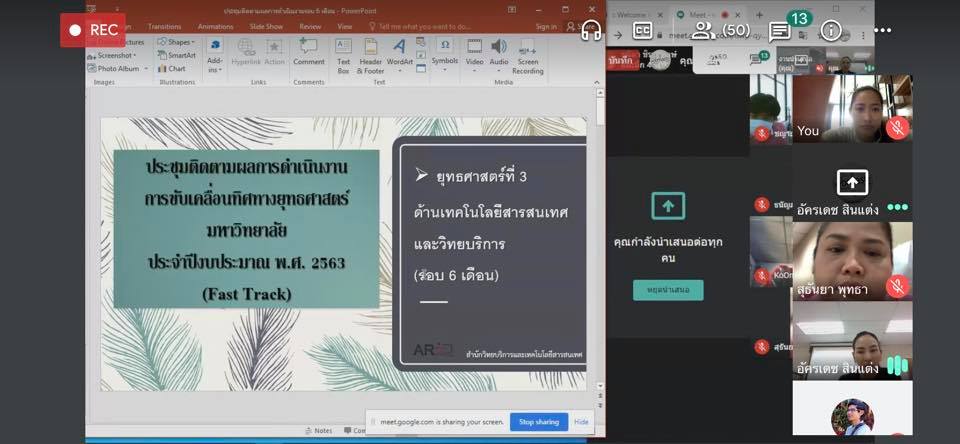Select the "You" self-view video tile
This screenshot has height=444, width=960.
coord(852,110)
